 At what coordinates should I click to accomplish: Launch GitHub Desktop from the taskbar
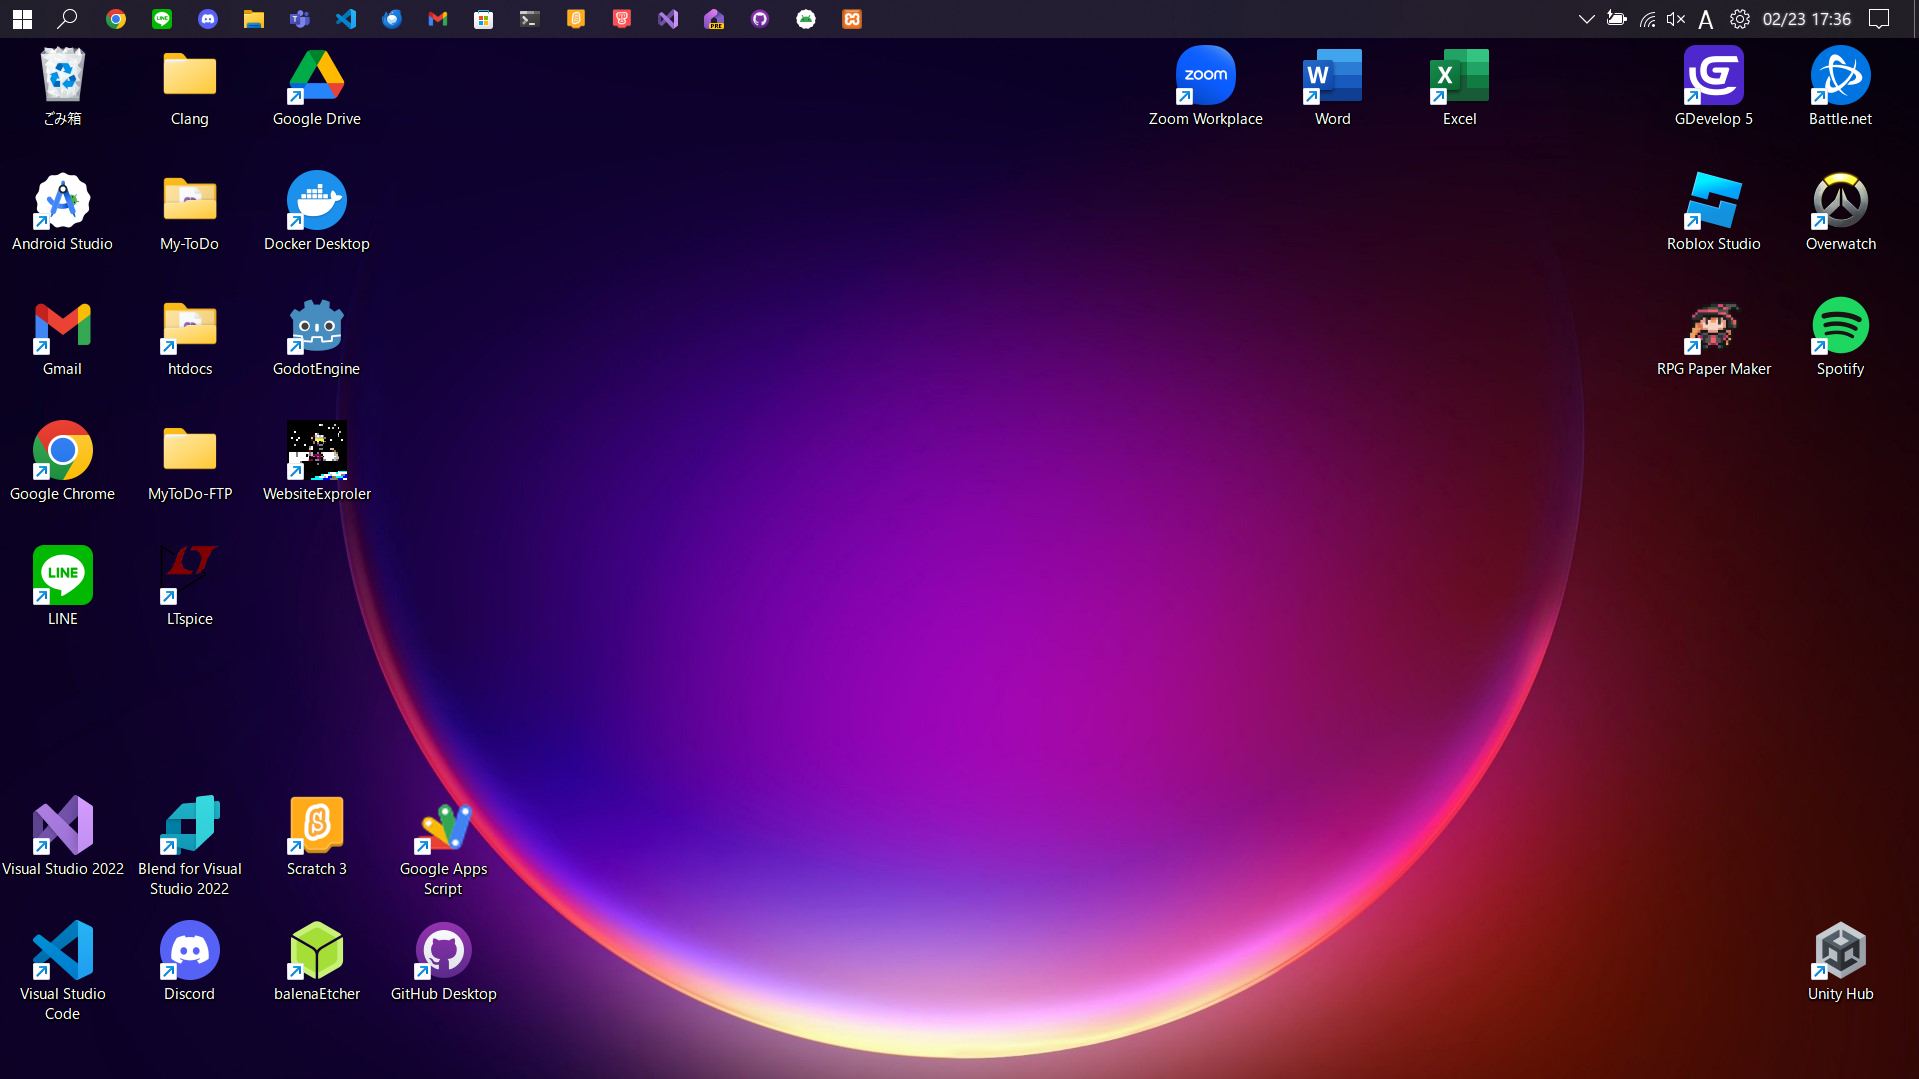pos(760,19)
